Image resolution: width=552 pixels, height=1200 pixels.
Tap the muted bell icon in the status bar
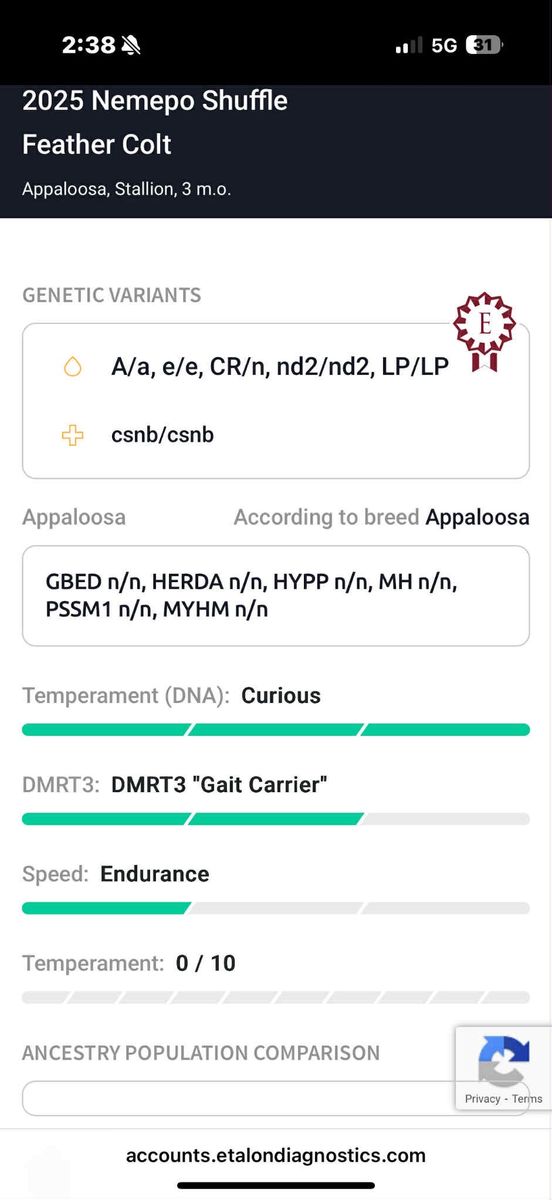click(x=131, y=45)
